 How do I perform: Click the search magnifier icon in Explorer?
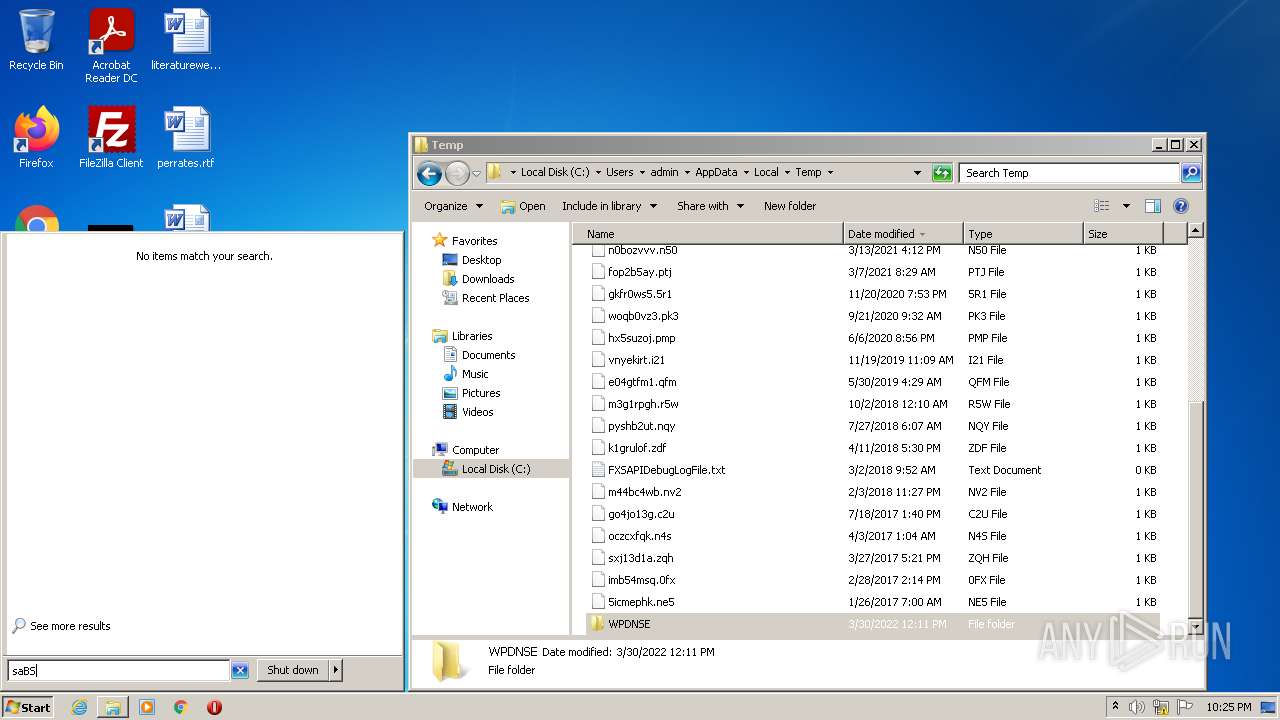[x=1190, y=173]
